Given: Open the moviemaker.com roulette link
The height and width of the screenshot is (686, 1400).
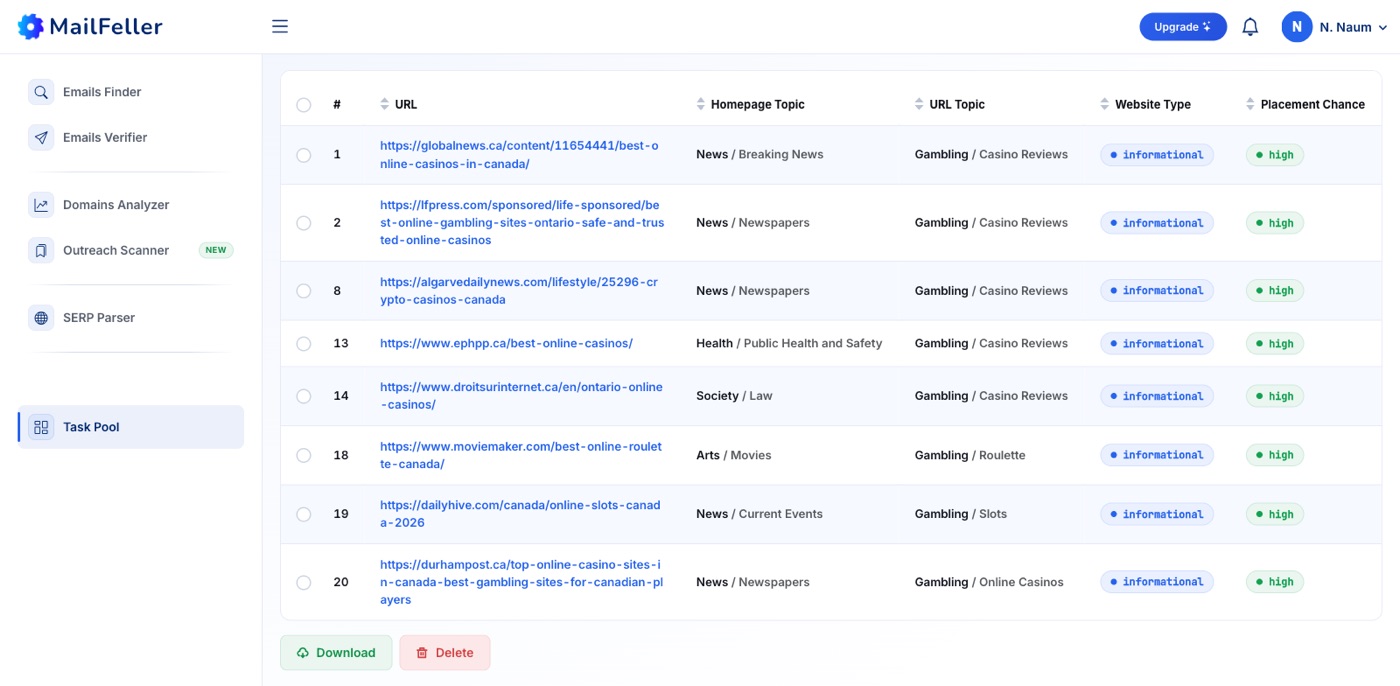Looking at the screenshot, I should (521, 455).
